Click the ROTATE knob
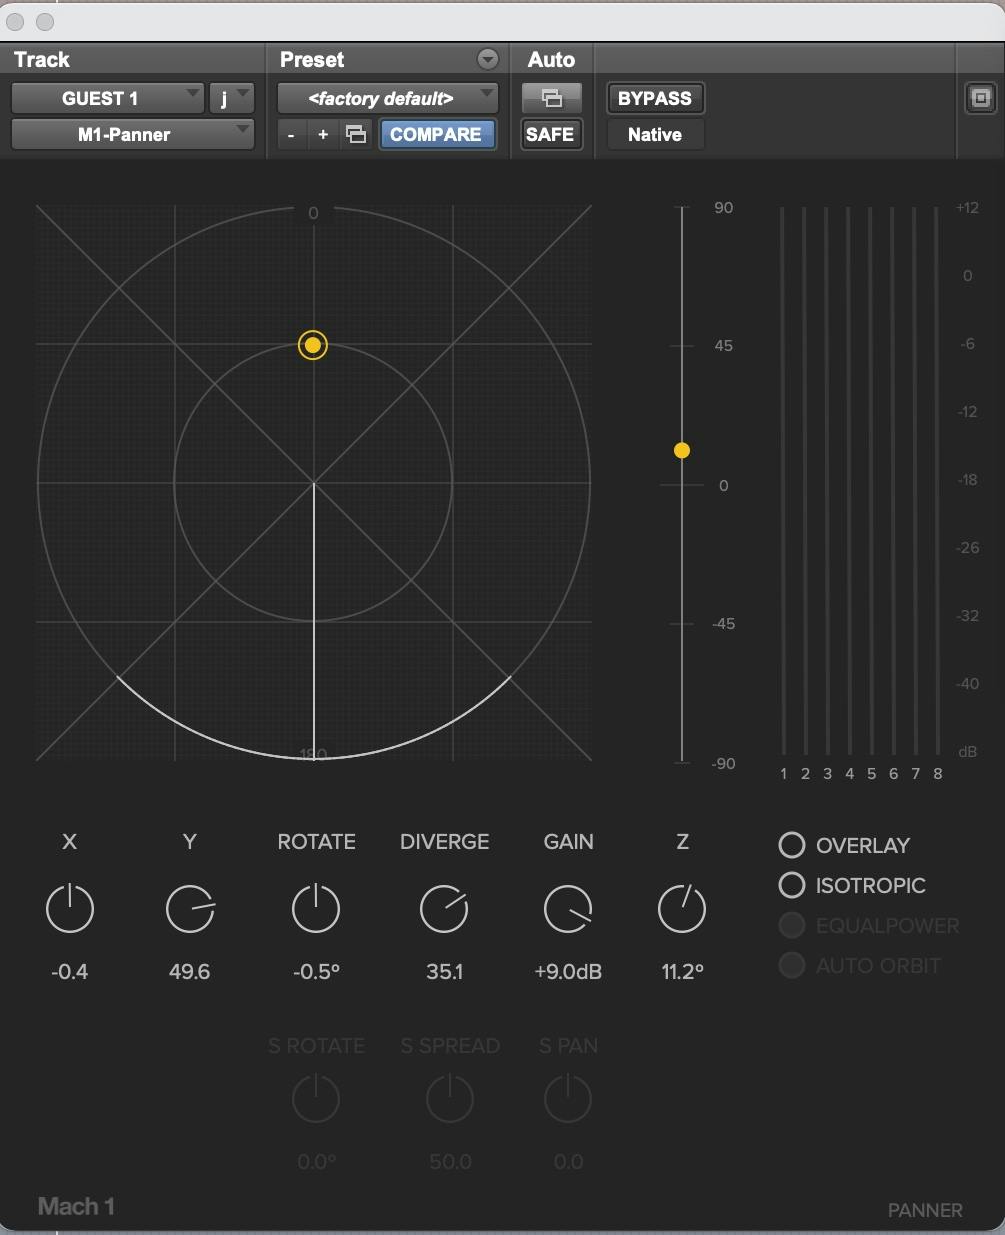 (x=316, y=909)
